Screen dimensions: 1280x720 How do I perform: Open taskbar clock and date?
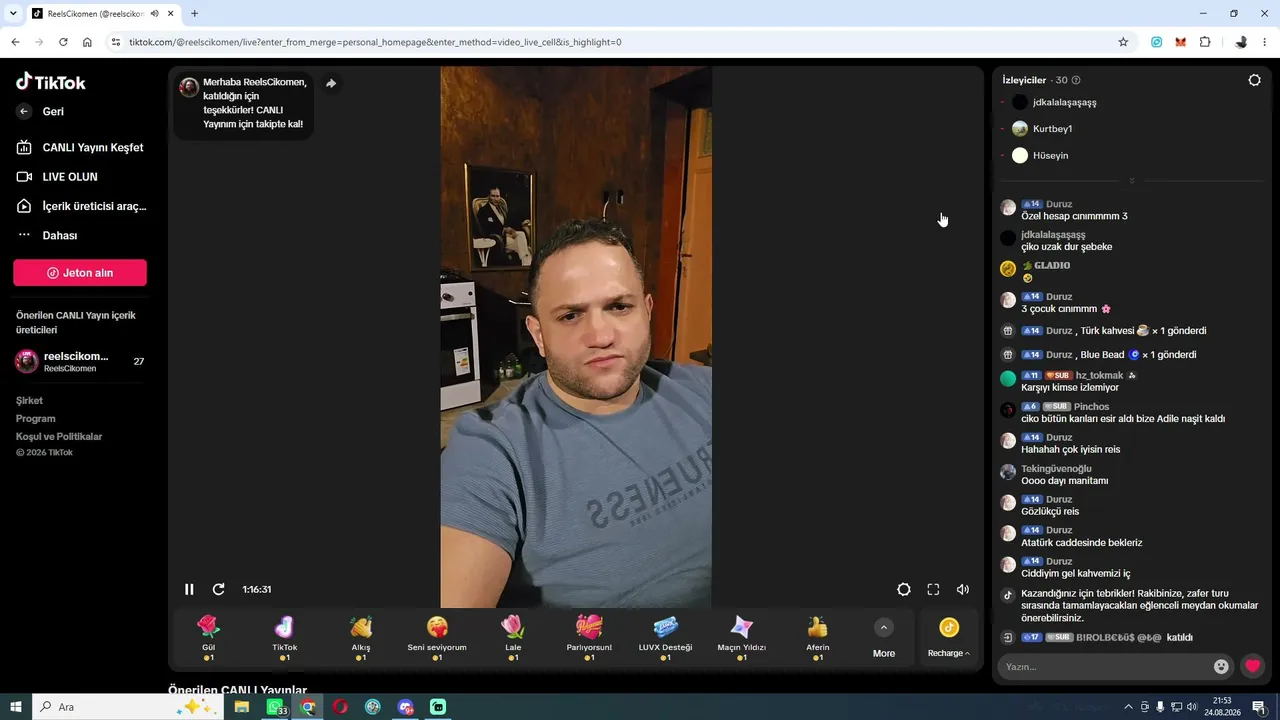tap(1222, 707)
